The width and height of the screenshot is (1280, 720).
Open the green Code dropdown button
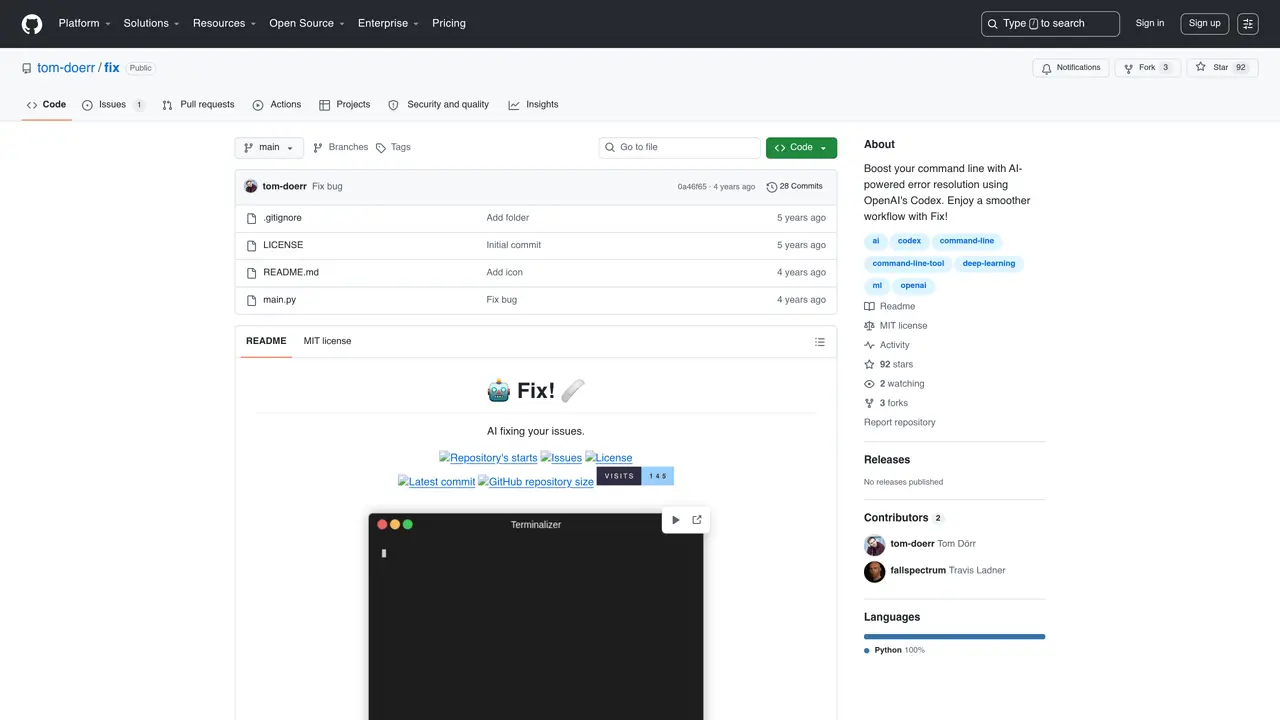tap(801, 147)
